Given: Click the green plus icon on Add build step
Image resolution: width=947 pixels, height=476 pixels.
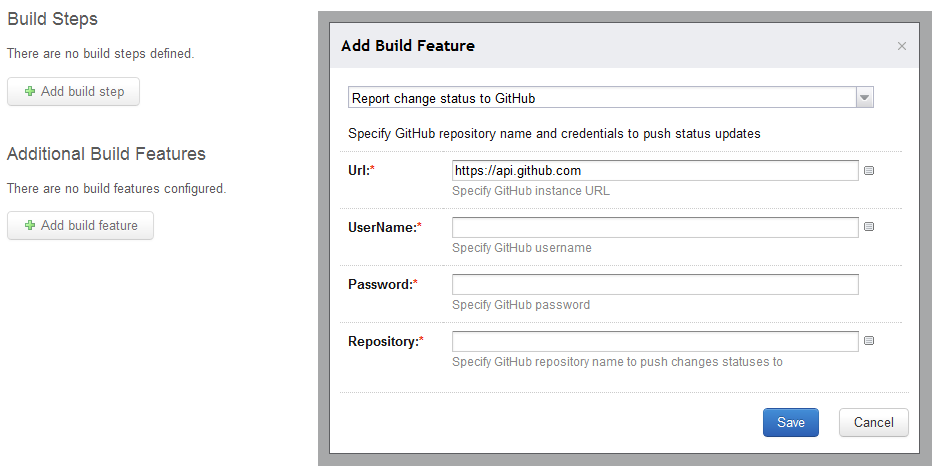Looking at the screenshot, I should (x=30, y=92).
